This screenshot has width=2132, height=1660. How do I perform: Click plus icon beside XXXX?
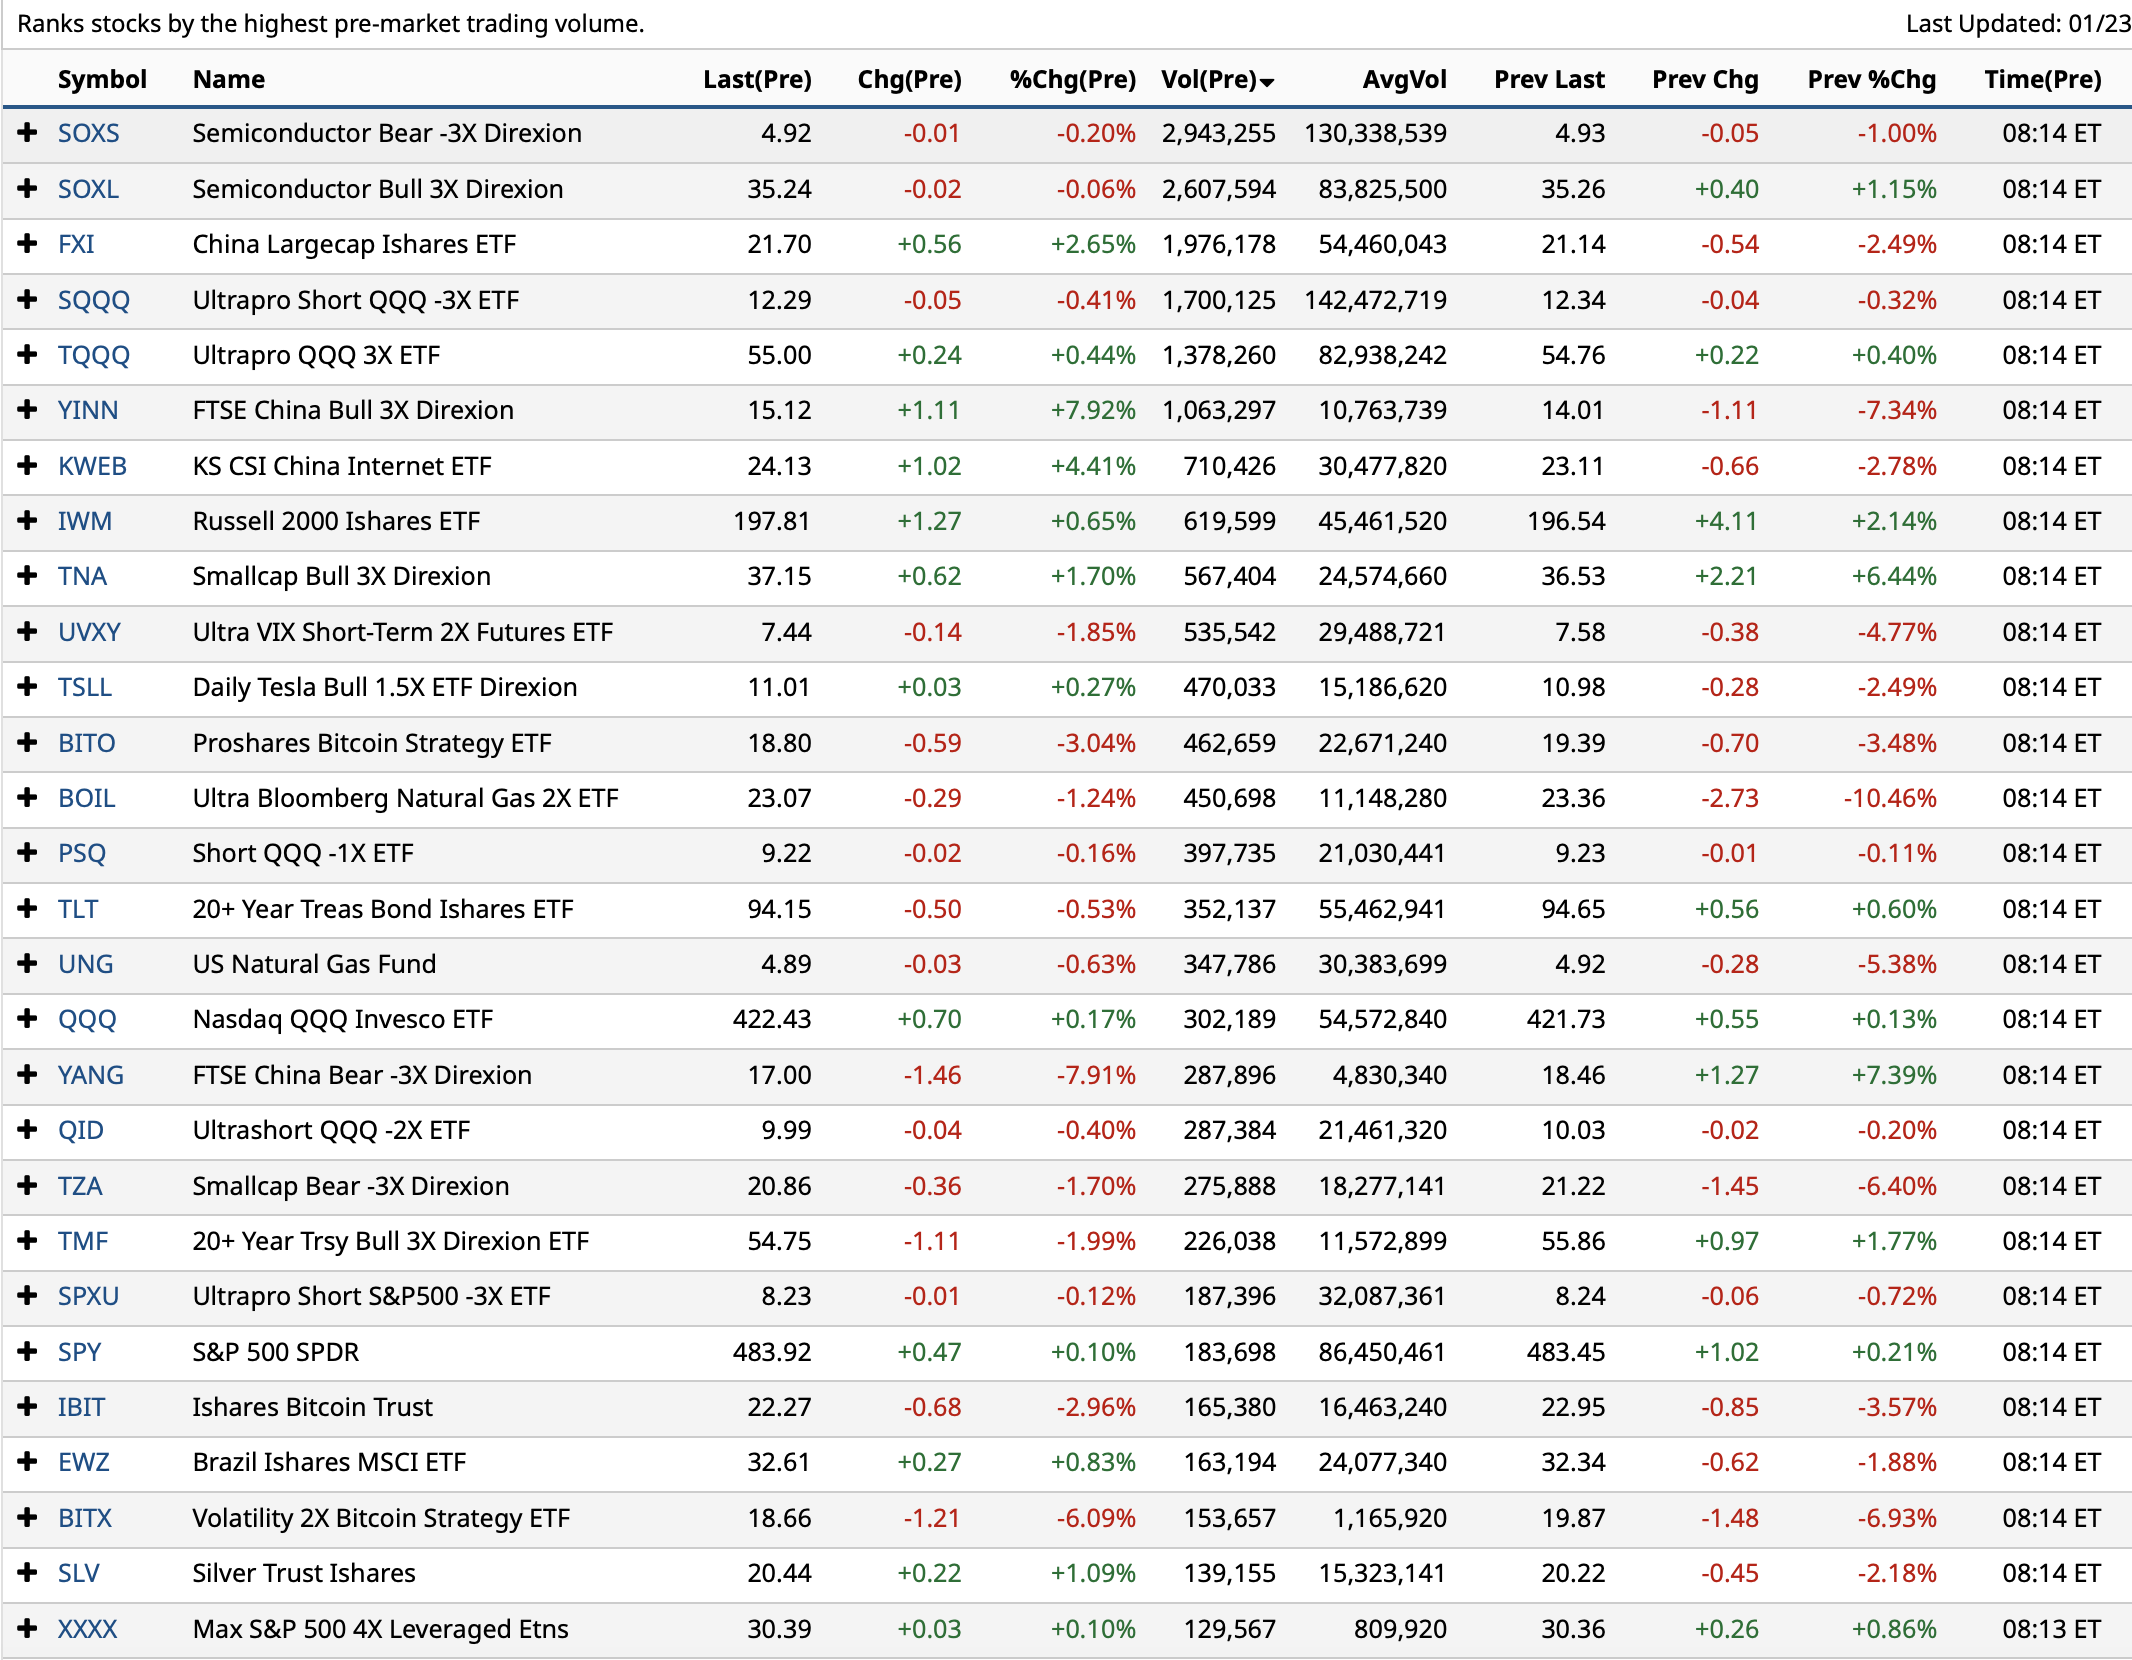click(27, 1629)
